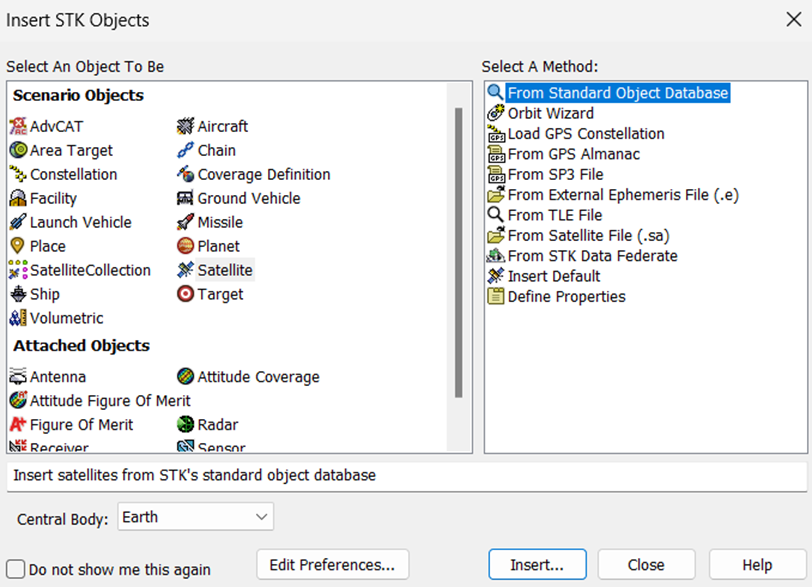Viewport: 812px width, 587px height.
Task: Select Load GPS Constellation text
Action: coord(586,134)
